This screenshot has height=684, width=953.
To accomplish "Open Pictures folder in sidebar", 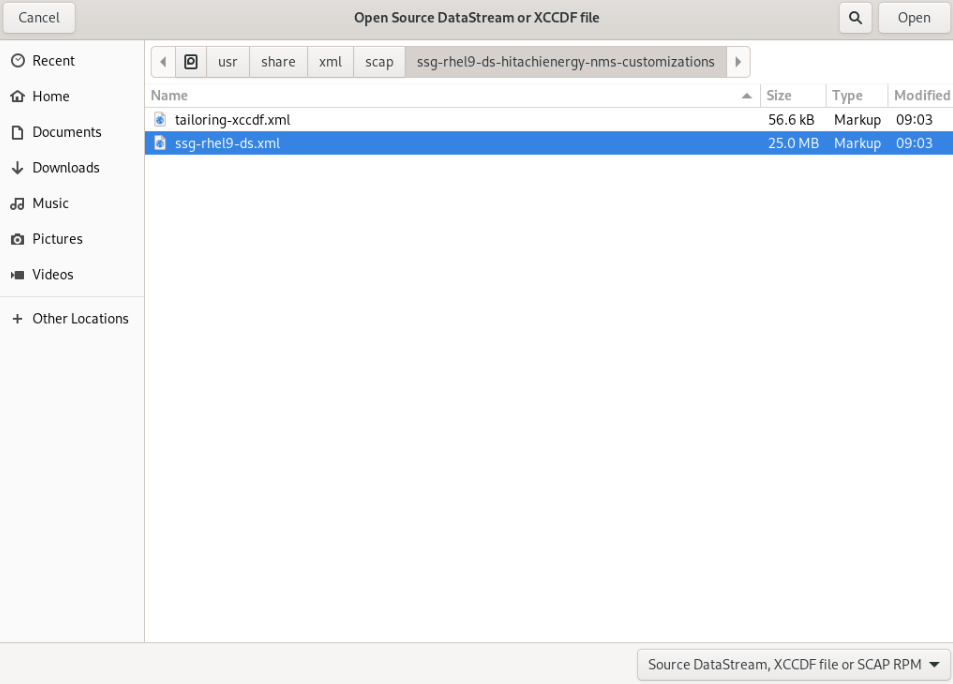I will [x=57, y=239].
